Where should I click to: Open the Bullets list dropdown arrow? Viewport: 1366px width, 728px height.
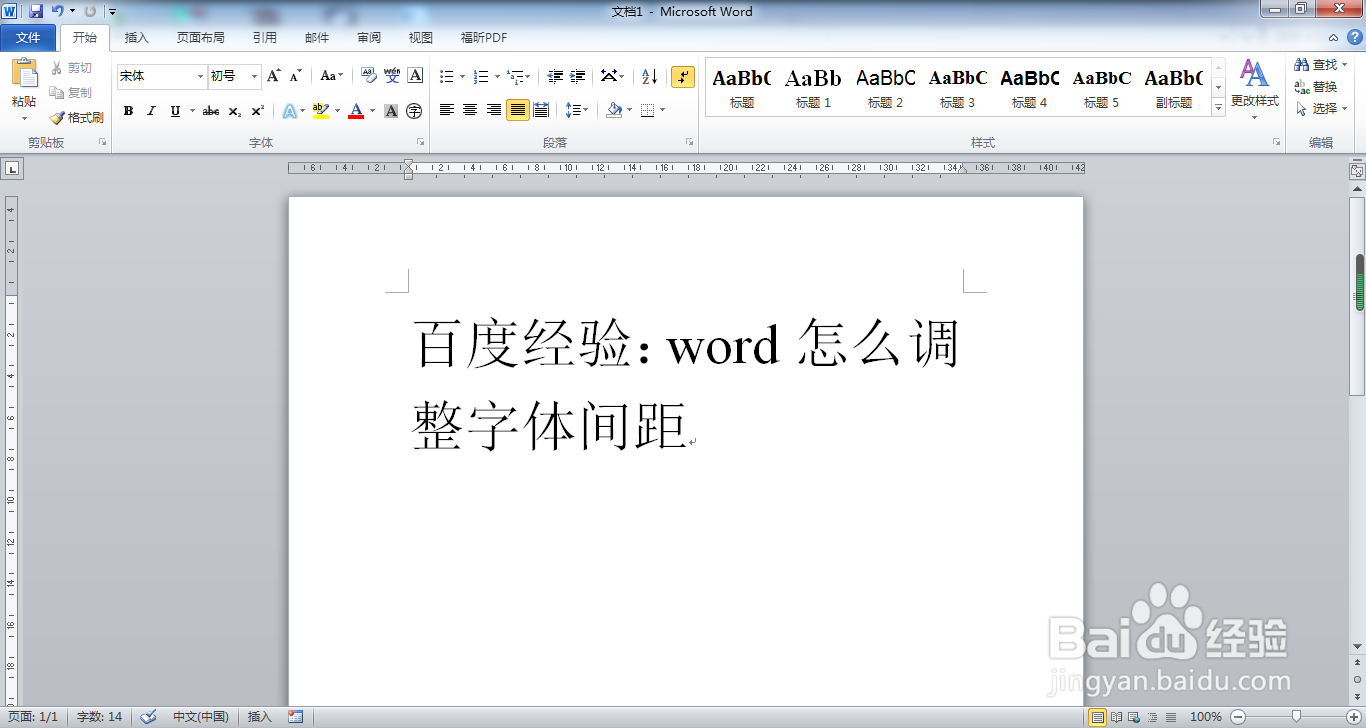[462, 76]
